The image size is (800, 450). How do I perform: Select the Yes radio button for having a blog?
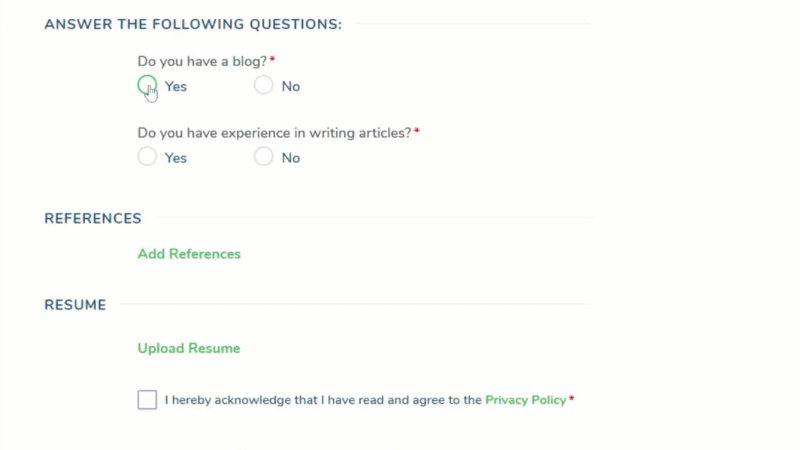point(147,86)
